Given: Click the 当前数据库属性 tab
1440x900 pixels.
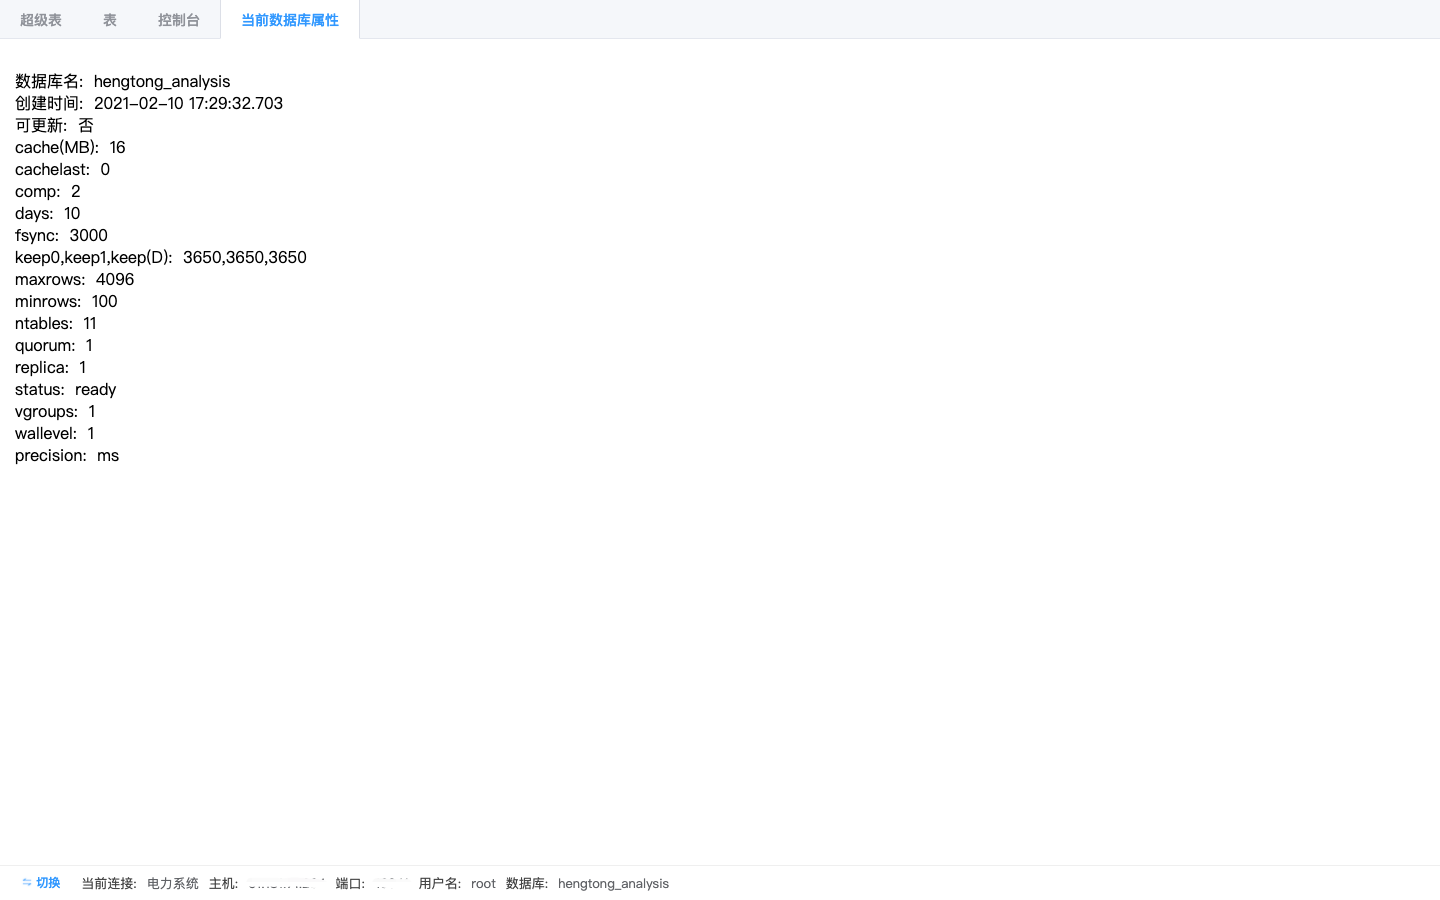Looking at the screenshot, I should (290, 20).
